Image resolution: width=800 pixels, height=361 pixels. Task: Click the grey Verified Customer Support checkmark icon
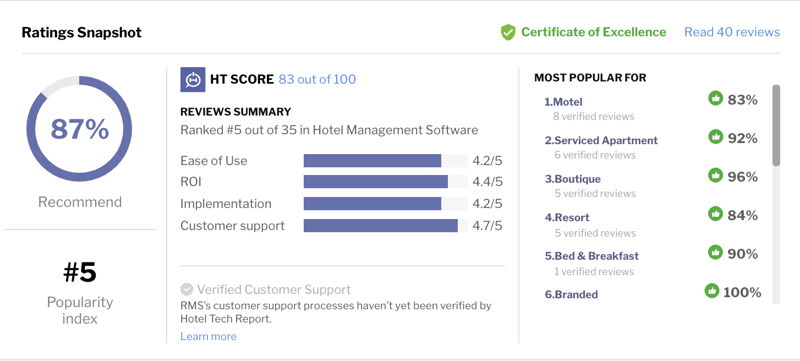click(187, 289)
